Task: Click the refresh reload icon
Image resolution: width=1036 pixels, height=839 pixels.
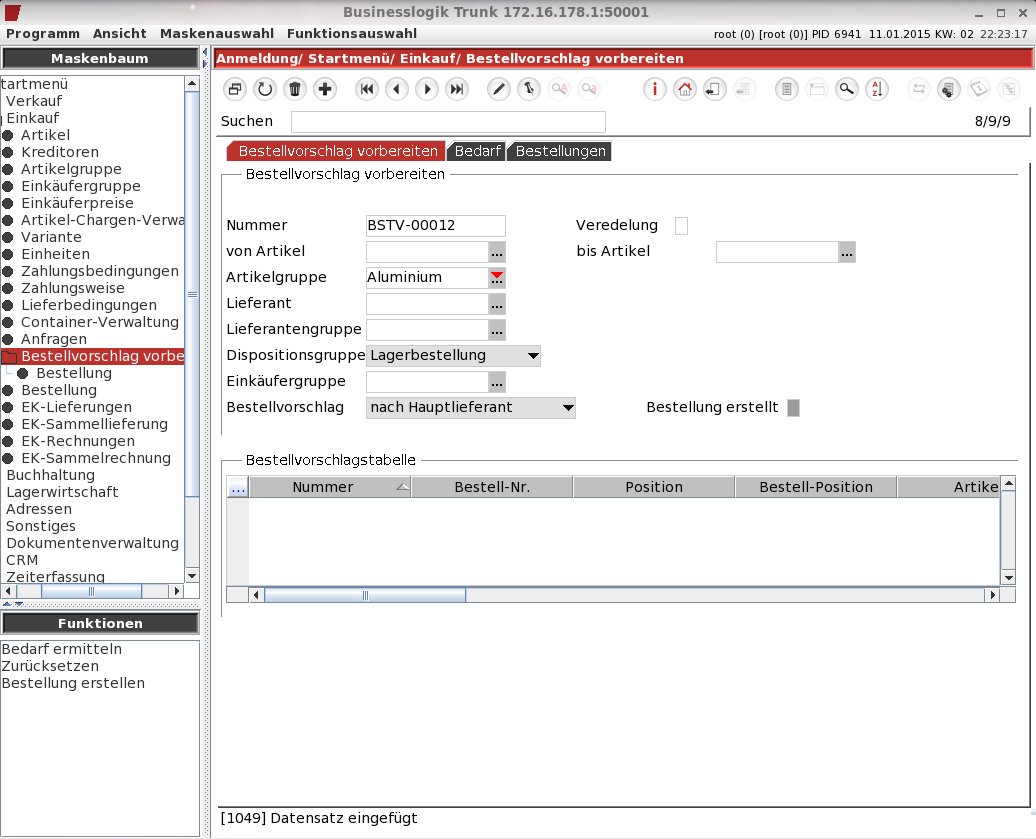Action: [265, 89]
